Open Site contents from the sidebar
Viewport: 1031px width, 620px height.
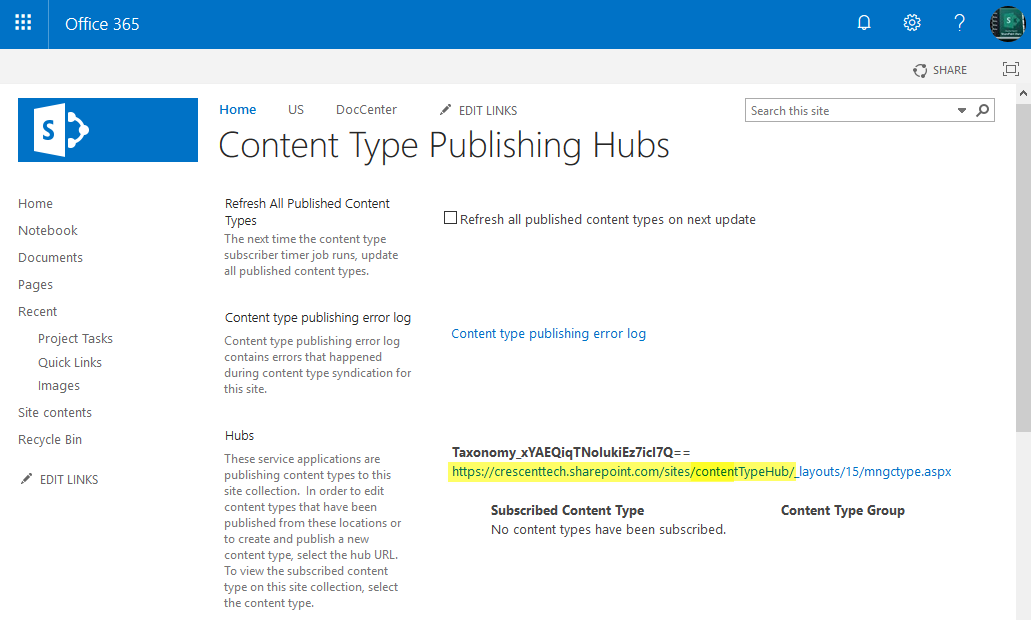pyautogui.click(x=54, y=412)
